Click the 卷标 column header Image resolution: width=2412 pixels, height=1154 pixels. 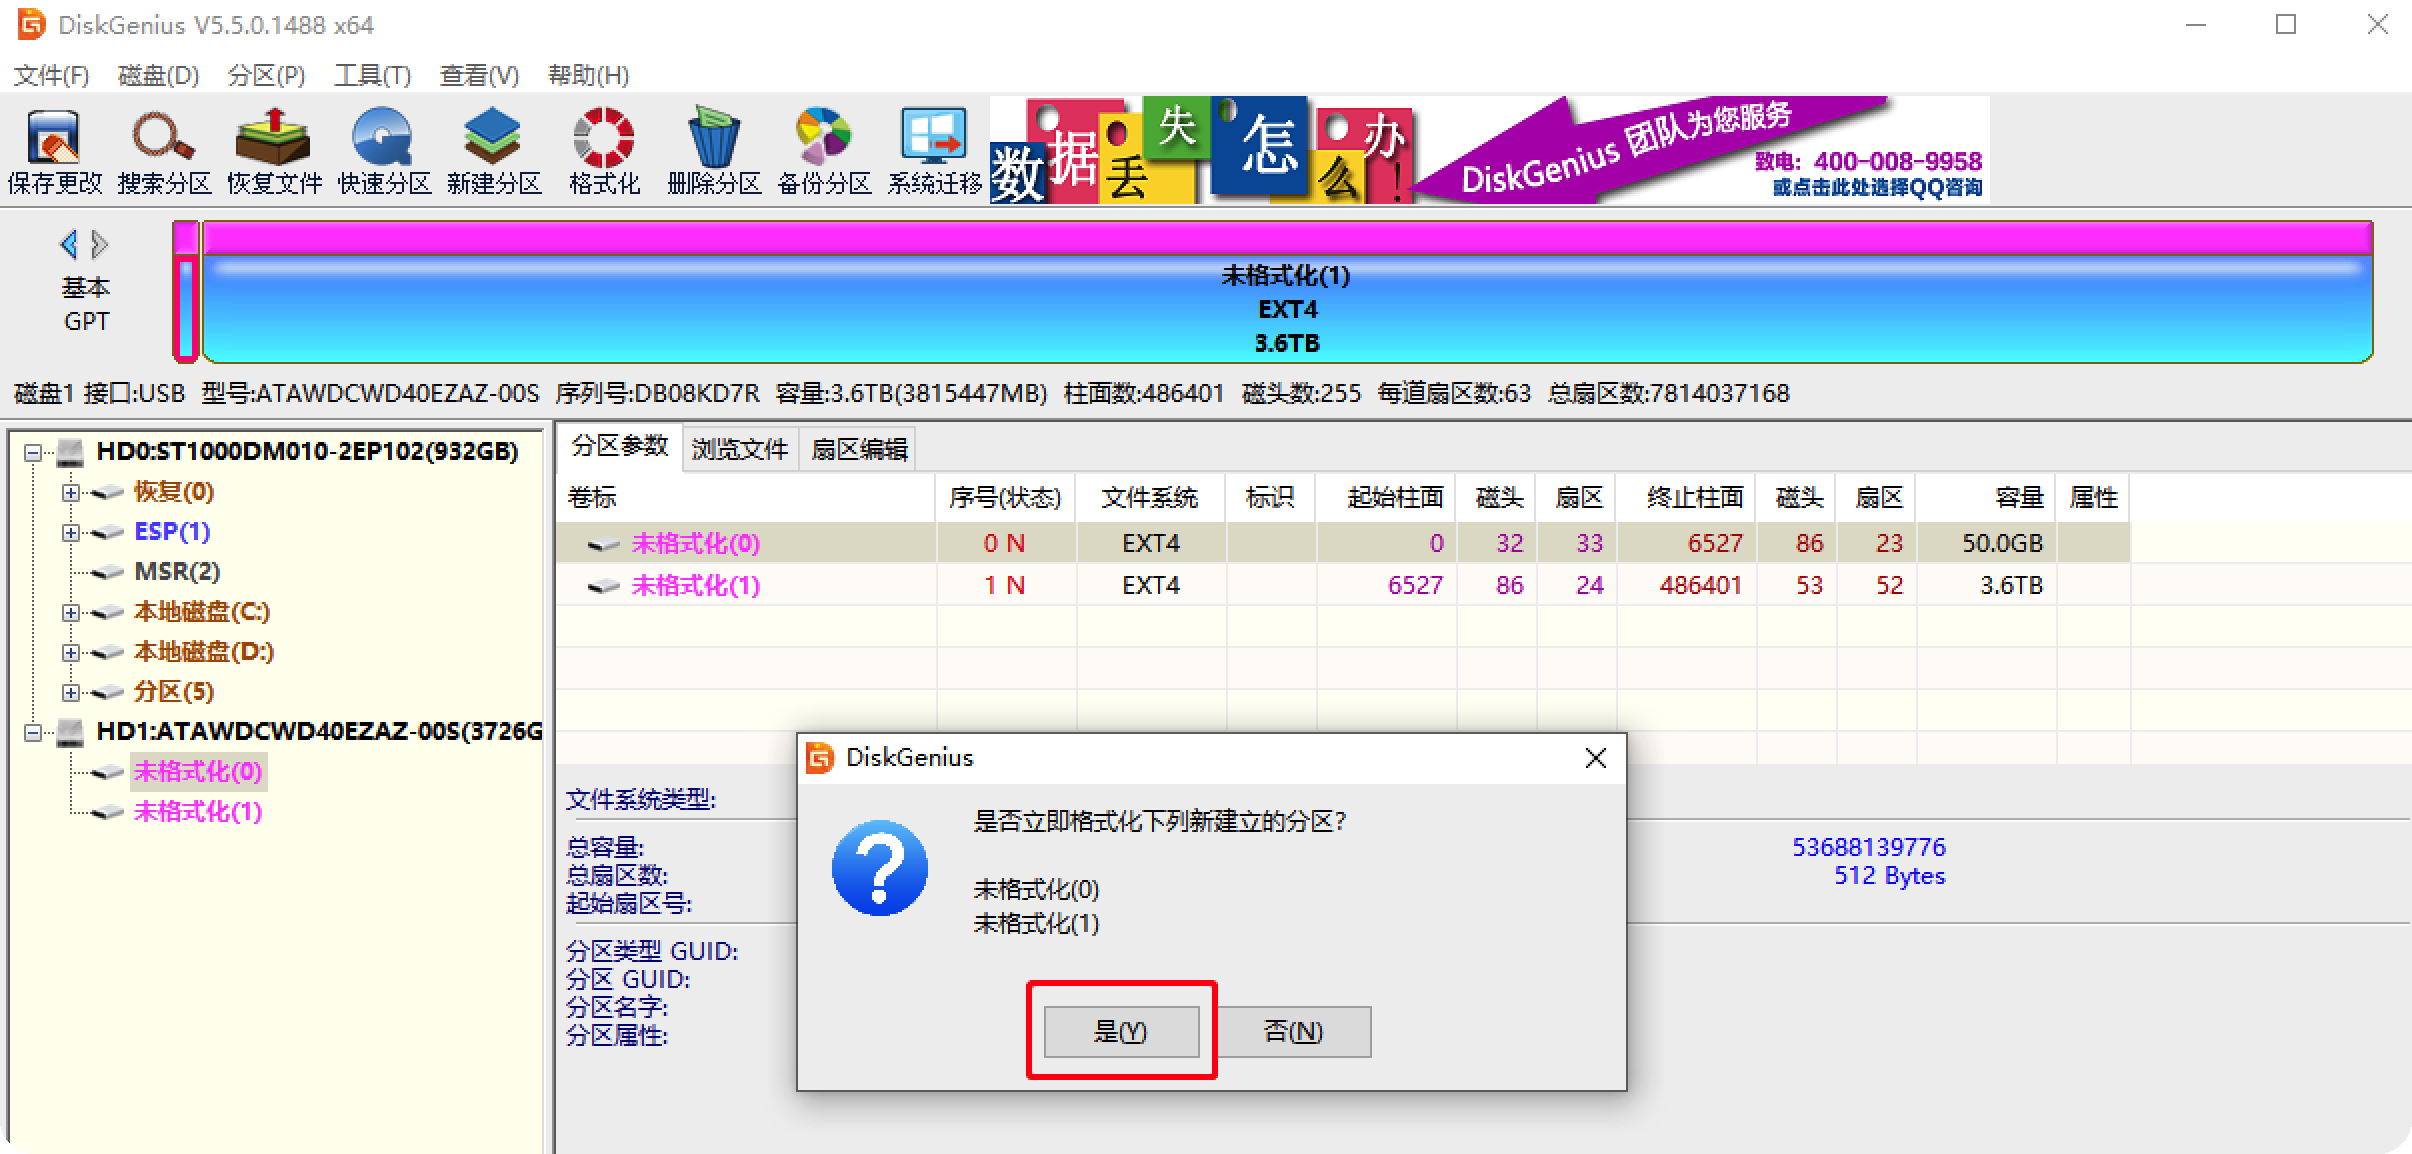coord(745,497)
